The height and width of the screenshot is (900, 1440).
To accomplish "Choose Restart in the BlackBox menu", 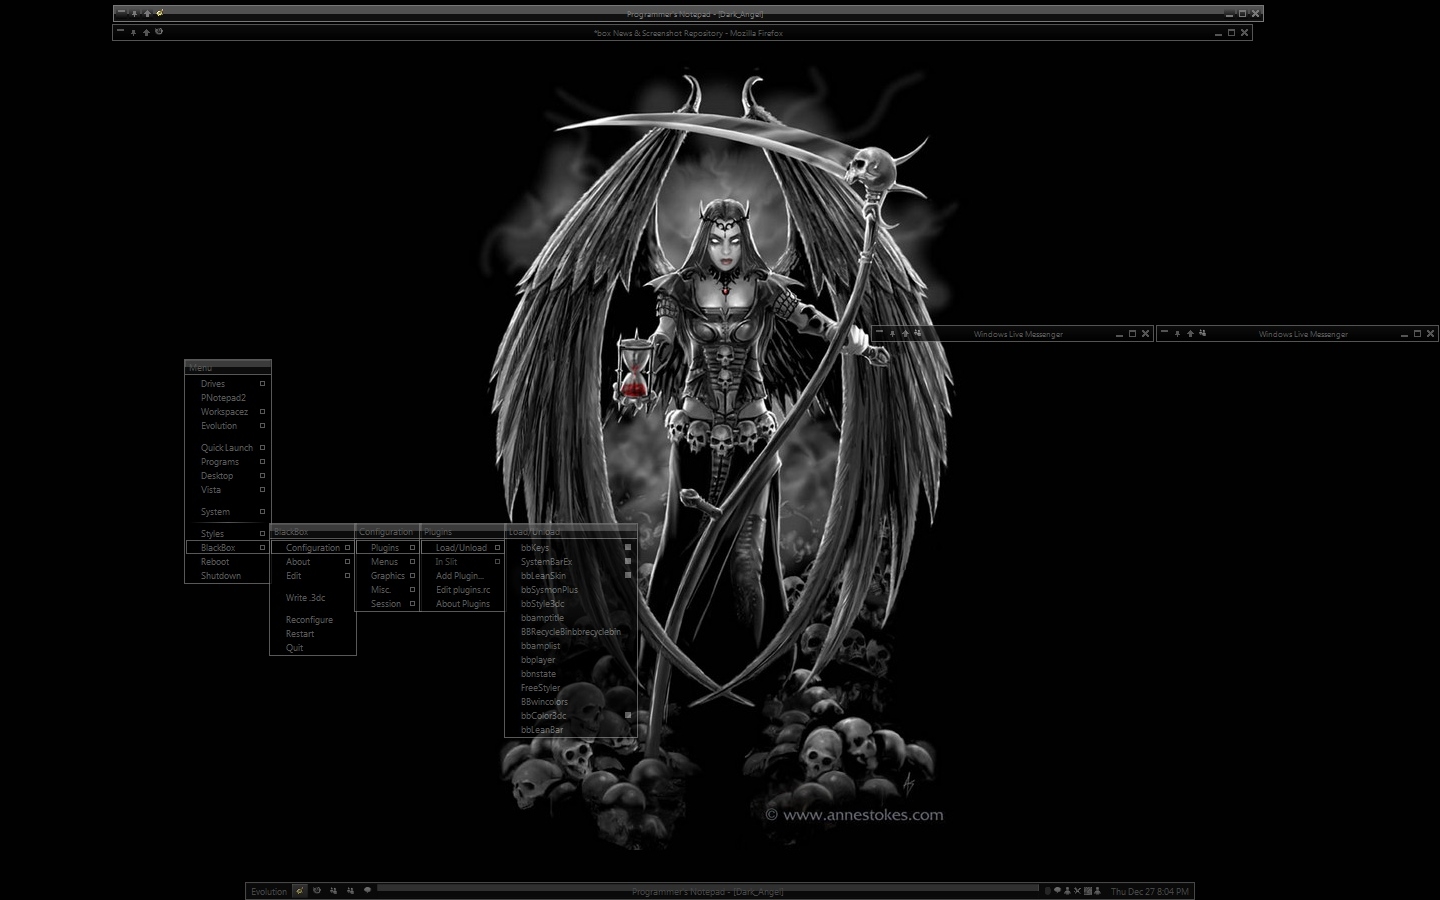I will pos(313,634).
